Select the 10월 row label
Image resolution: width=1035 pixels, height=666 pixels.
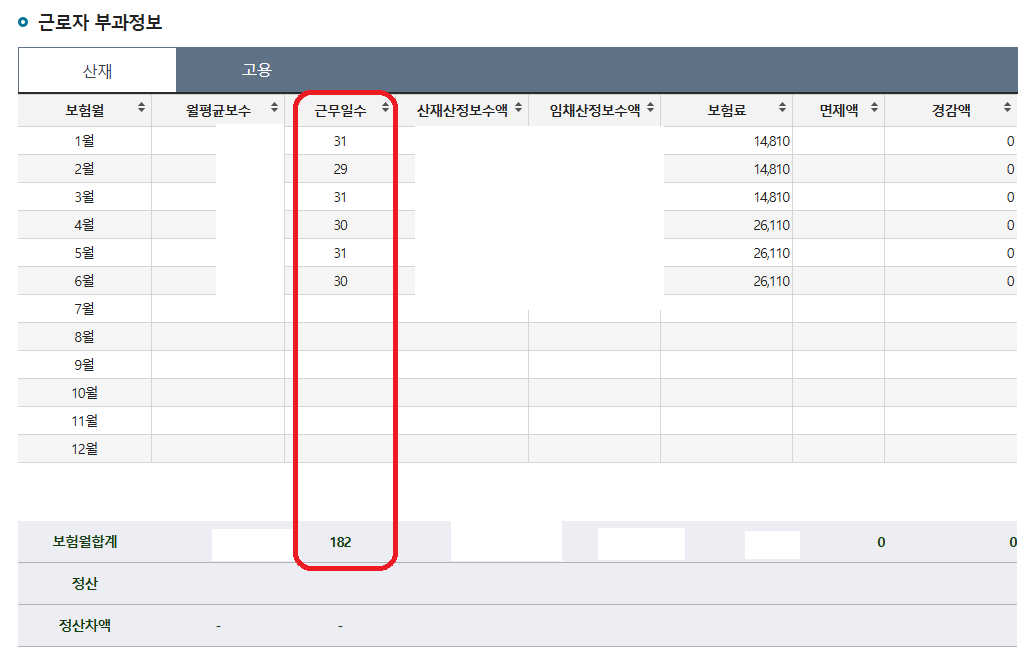coord(84,393)
